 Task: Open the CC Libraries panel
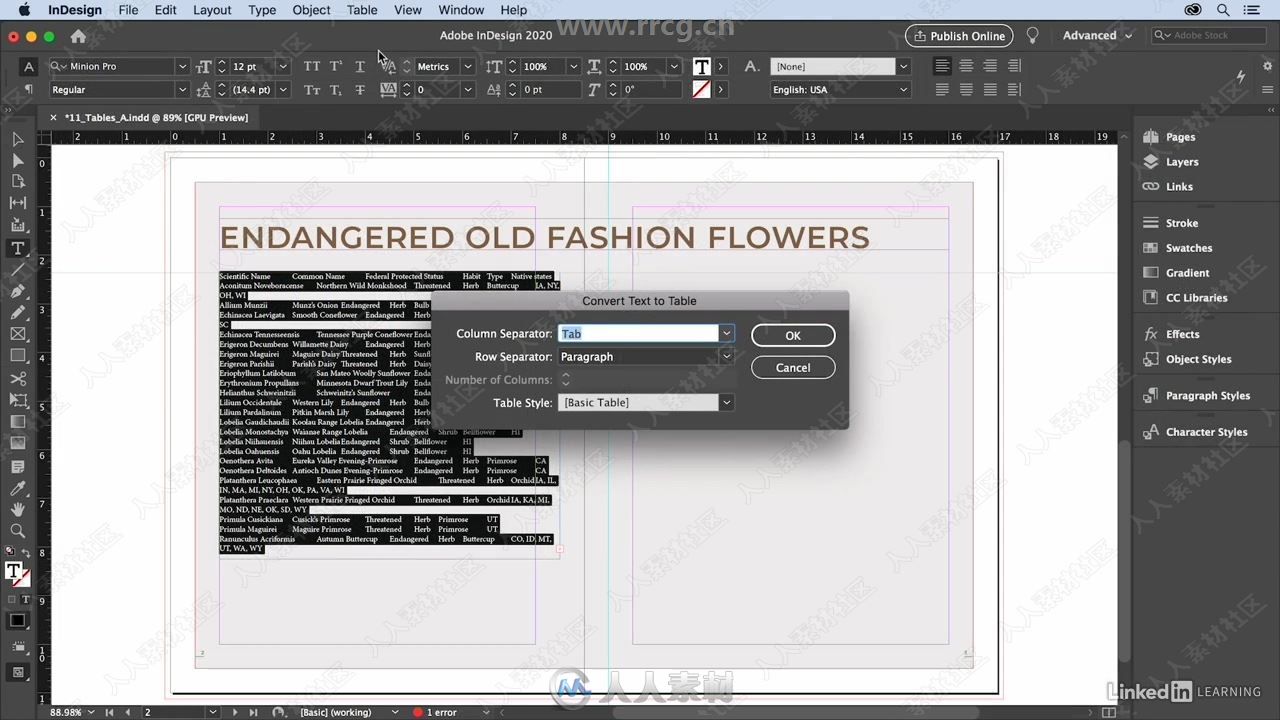[x=1196, y=298]
